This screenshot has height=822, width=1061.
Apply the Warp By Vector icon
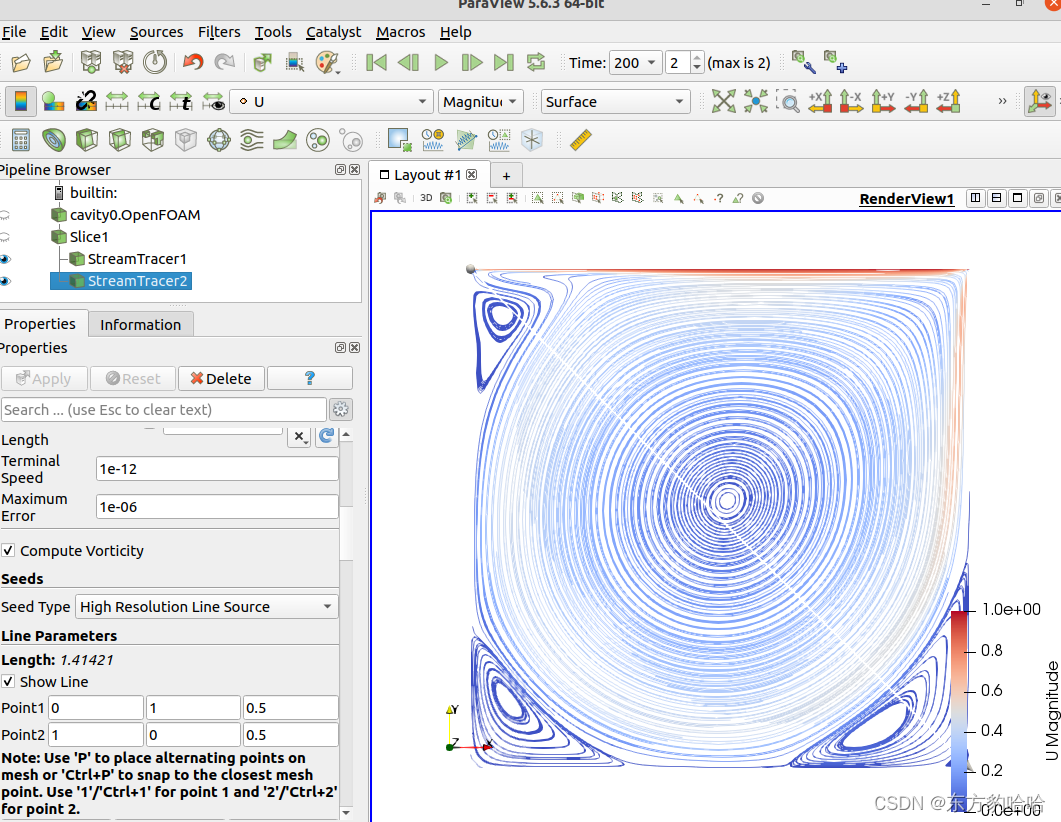point(285,140)
